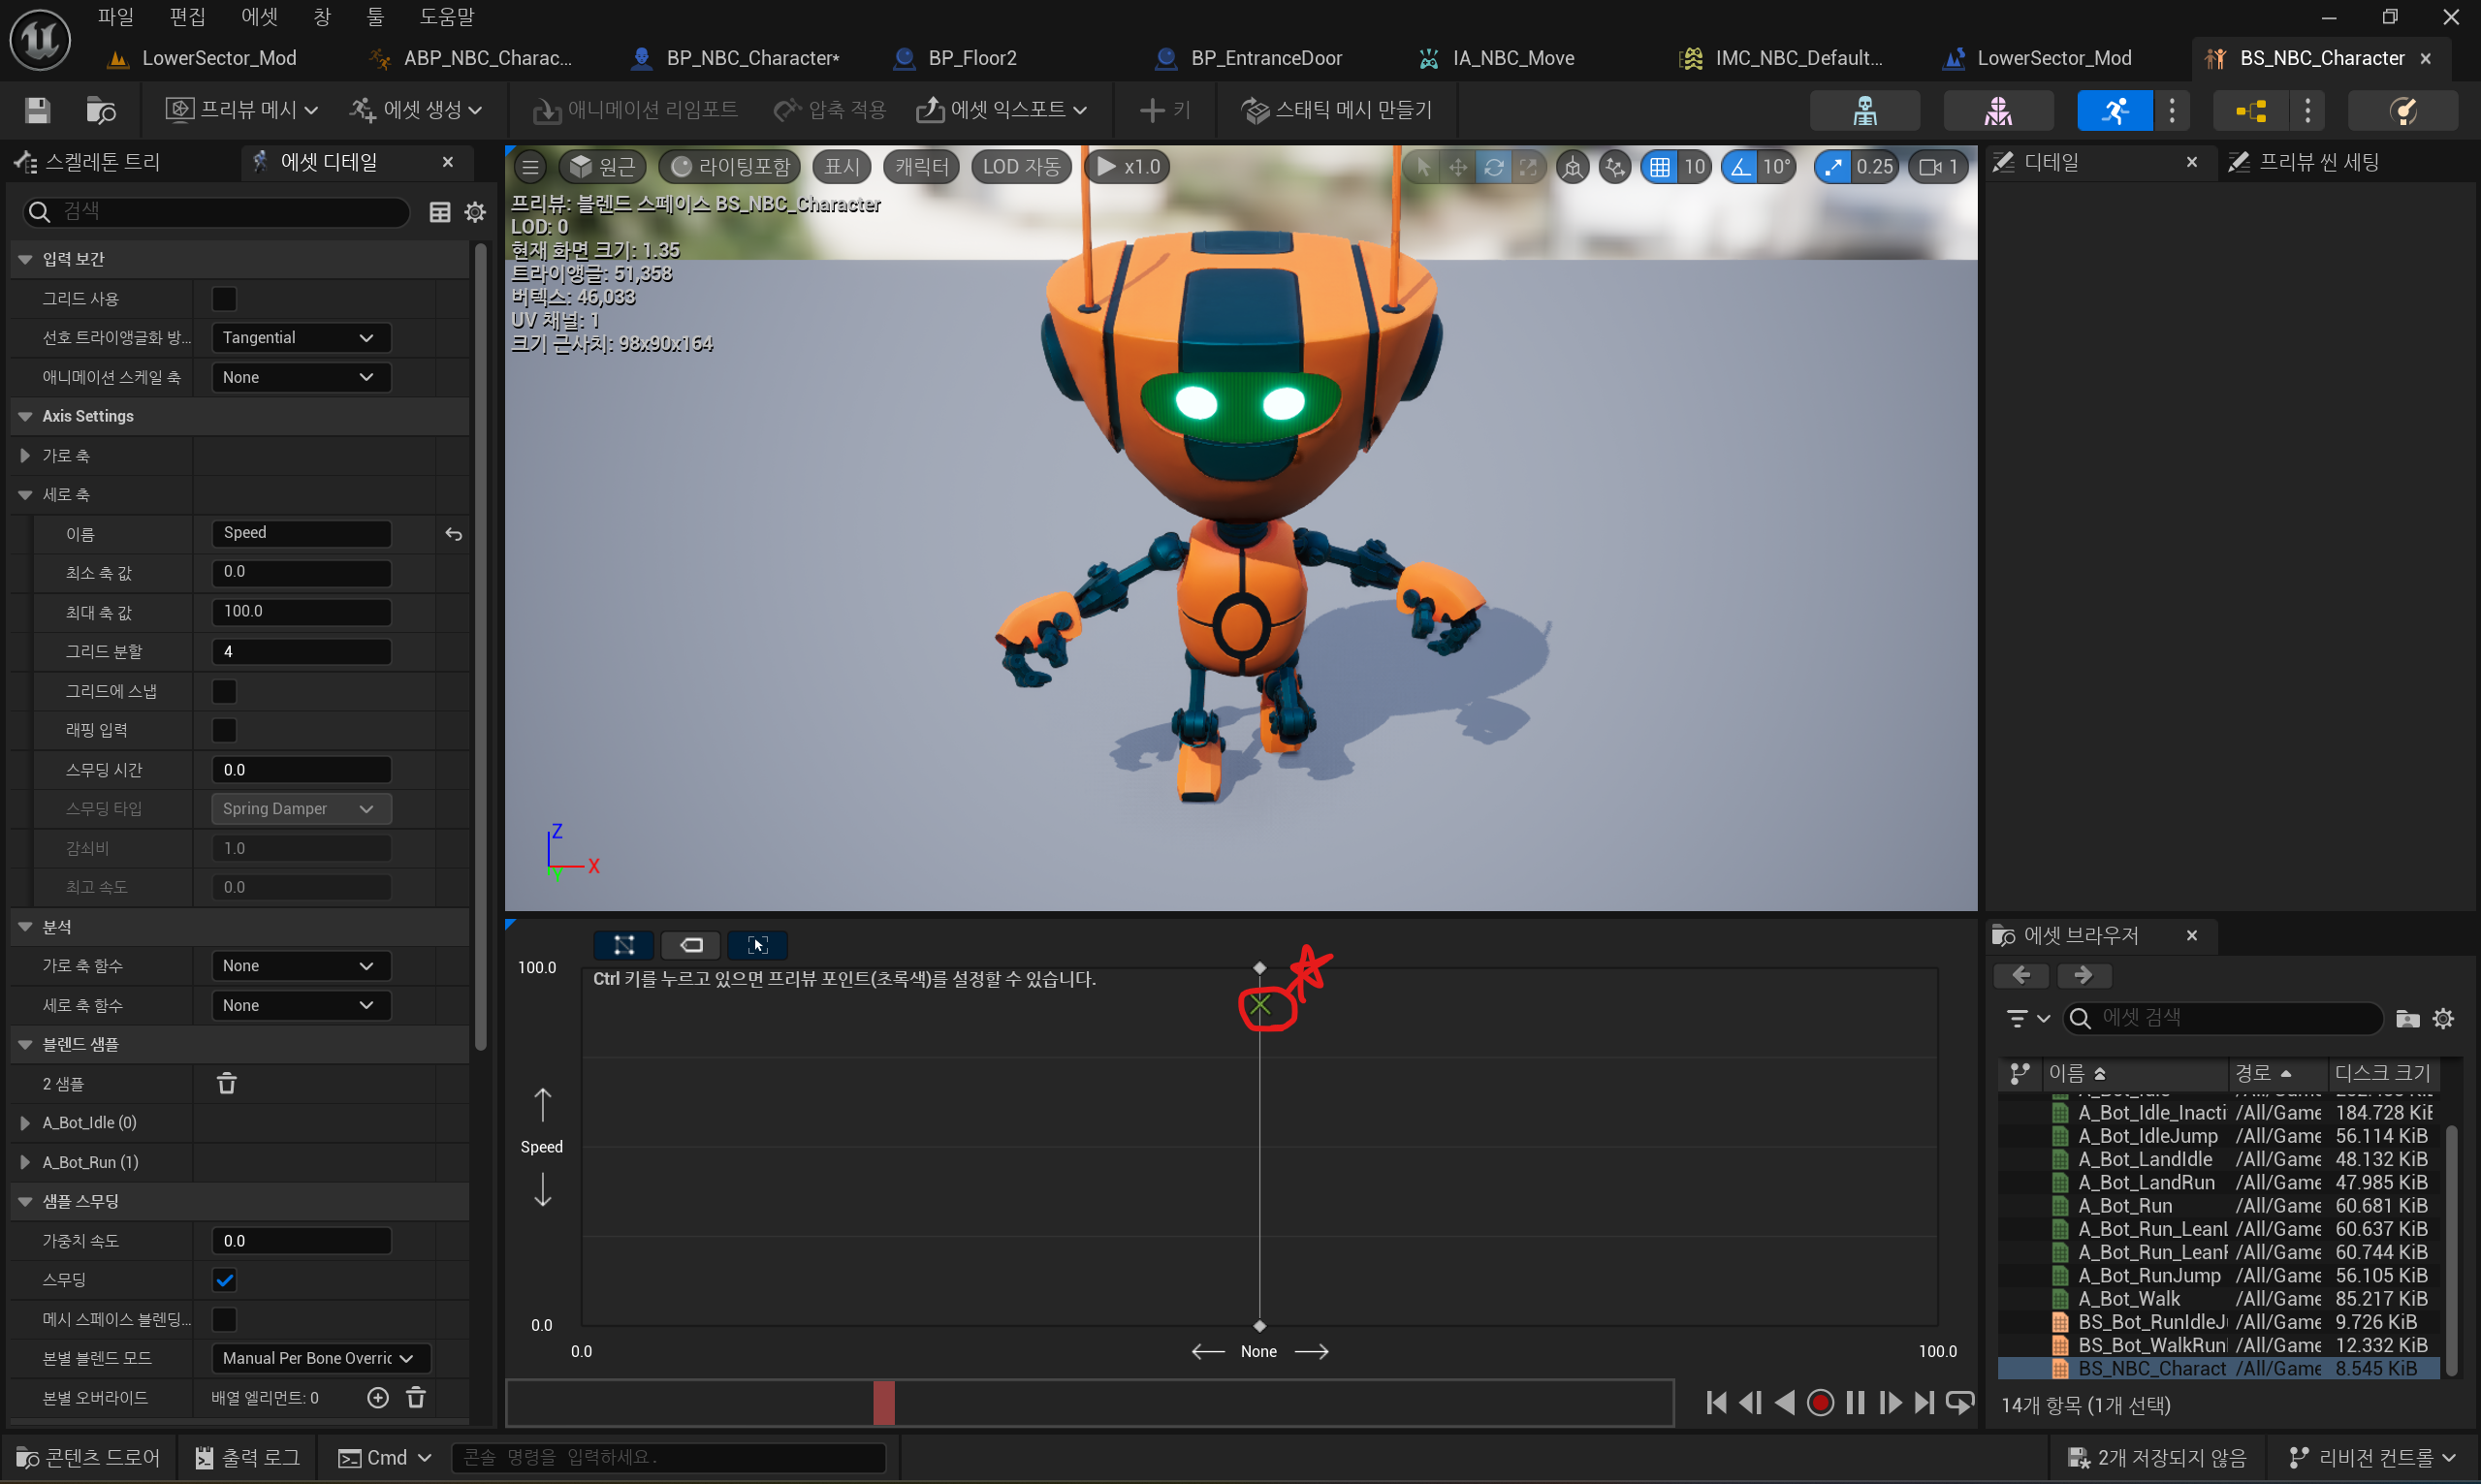
Task: Delete all blend samples with trash icon
Action: [227, 1083]
